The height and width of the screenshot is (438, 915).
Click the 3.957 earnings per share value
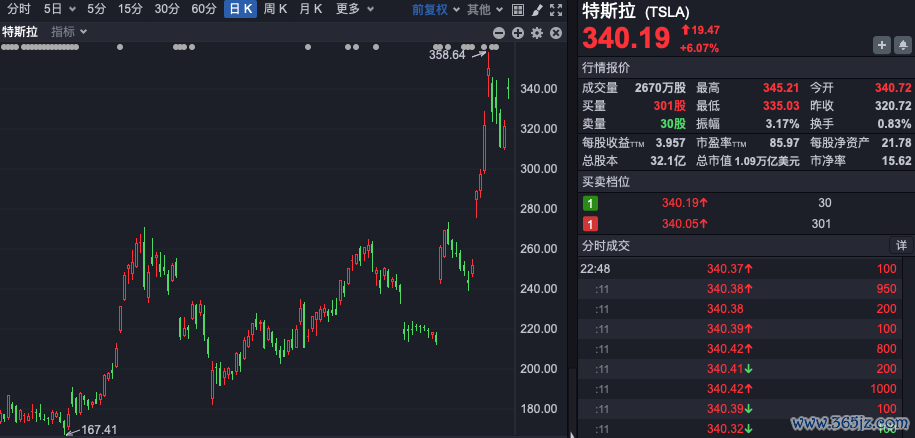(x=670, y=142)
